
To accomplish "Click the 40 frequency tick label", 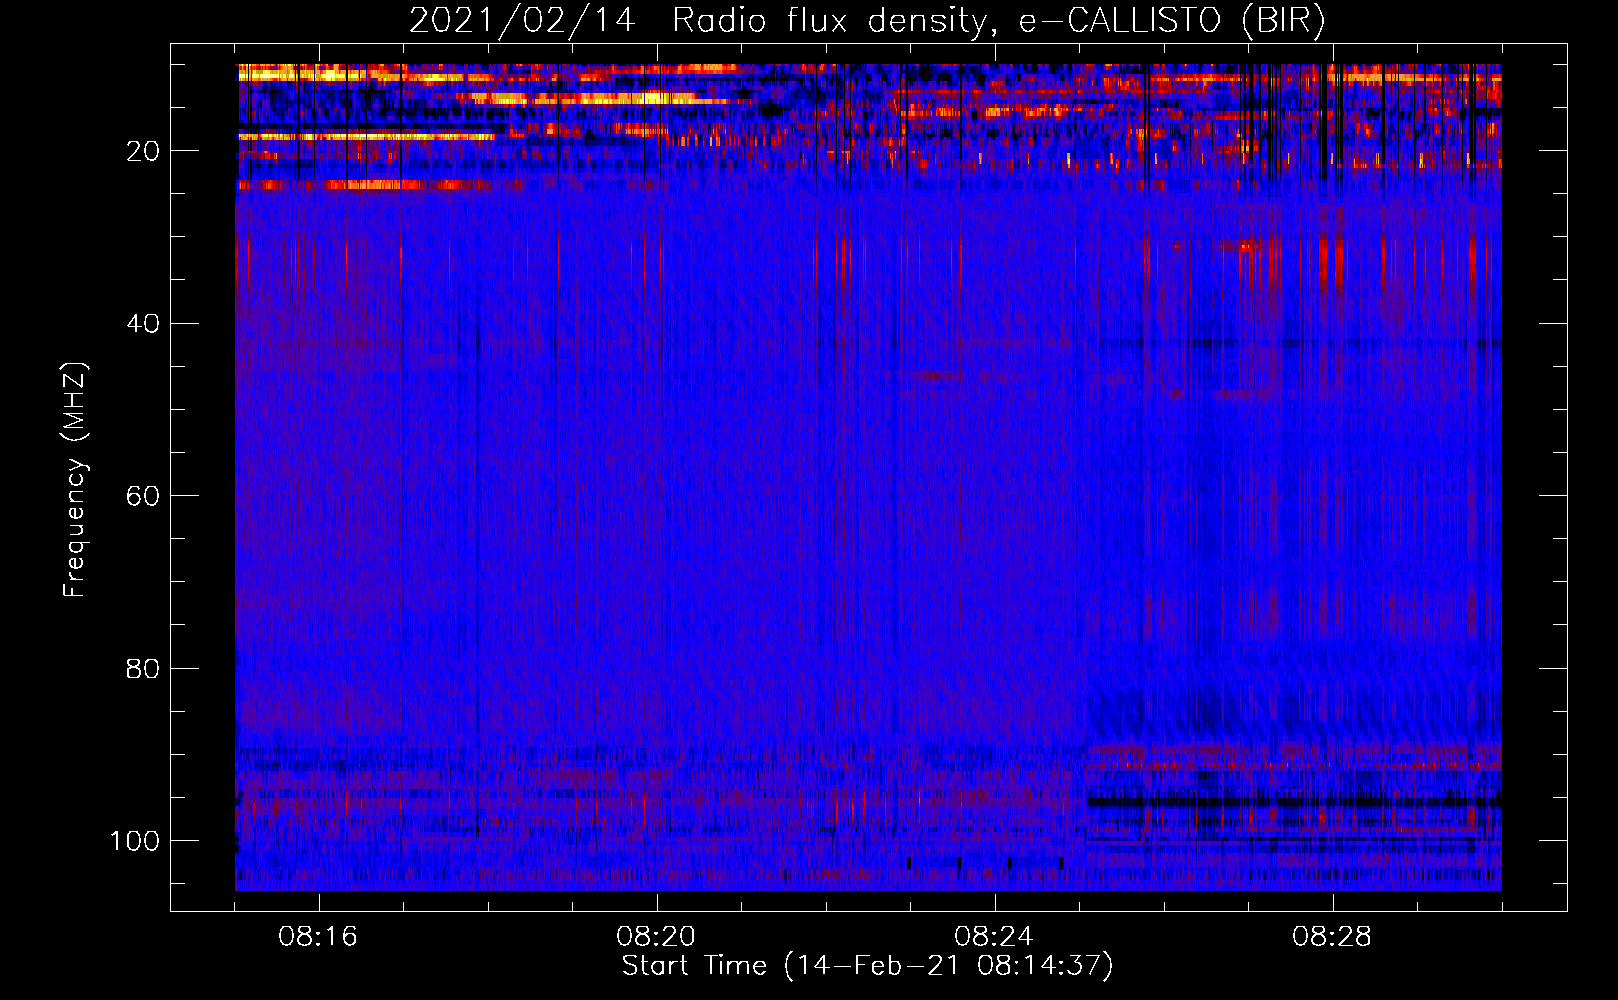I will pos(143,324).
